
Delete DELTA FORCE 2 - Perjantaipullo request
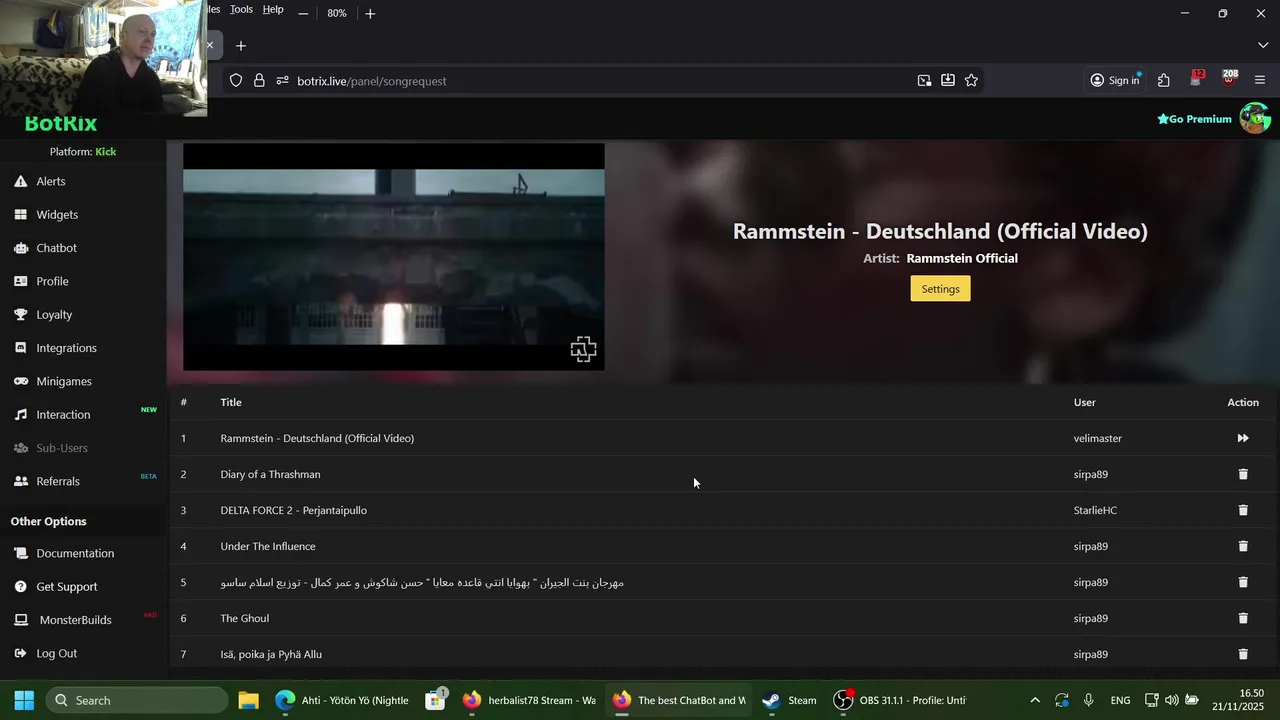(1243, 510)
